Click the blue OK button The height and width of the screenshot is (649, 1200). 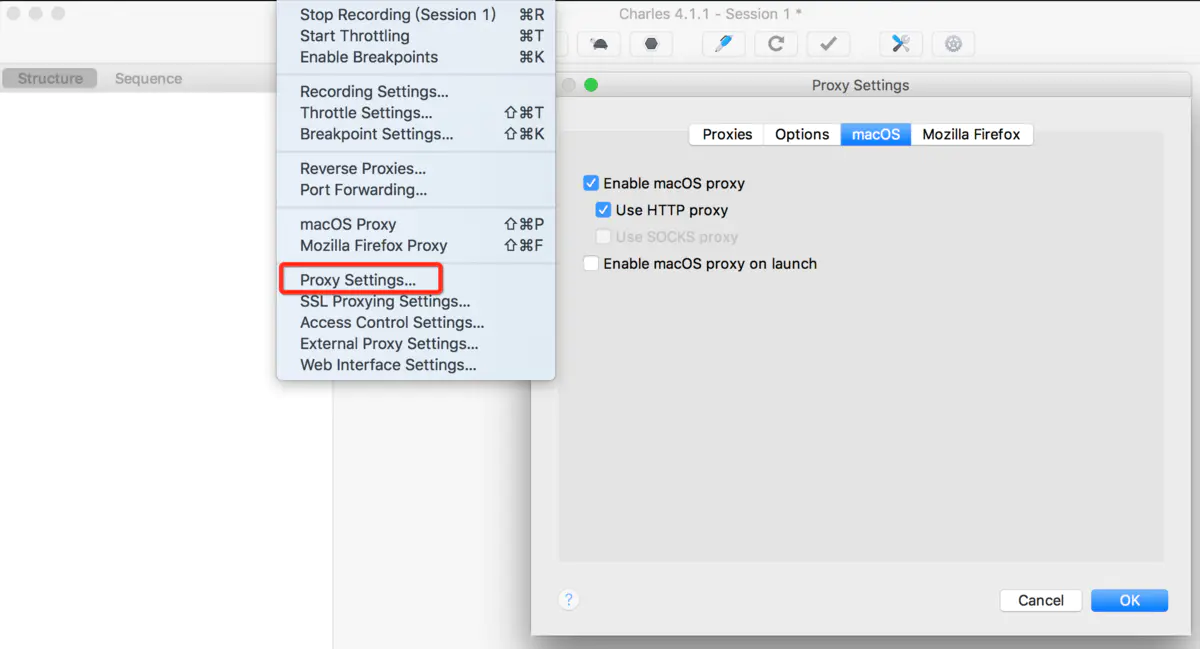1130,600
